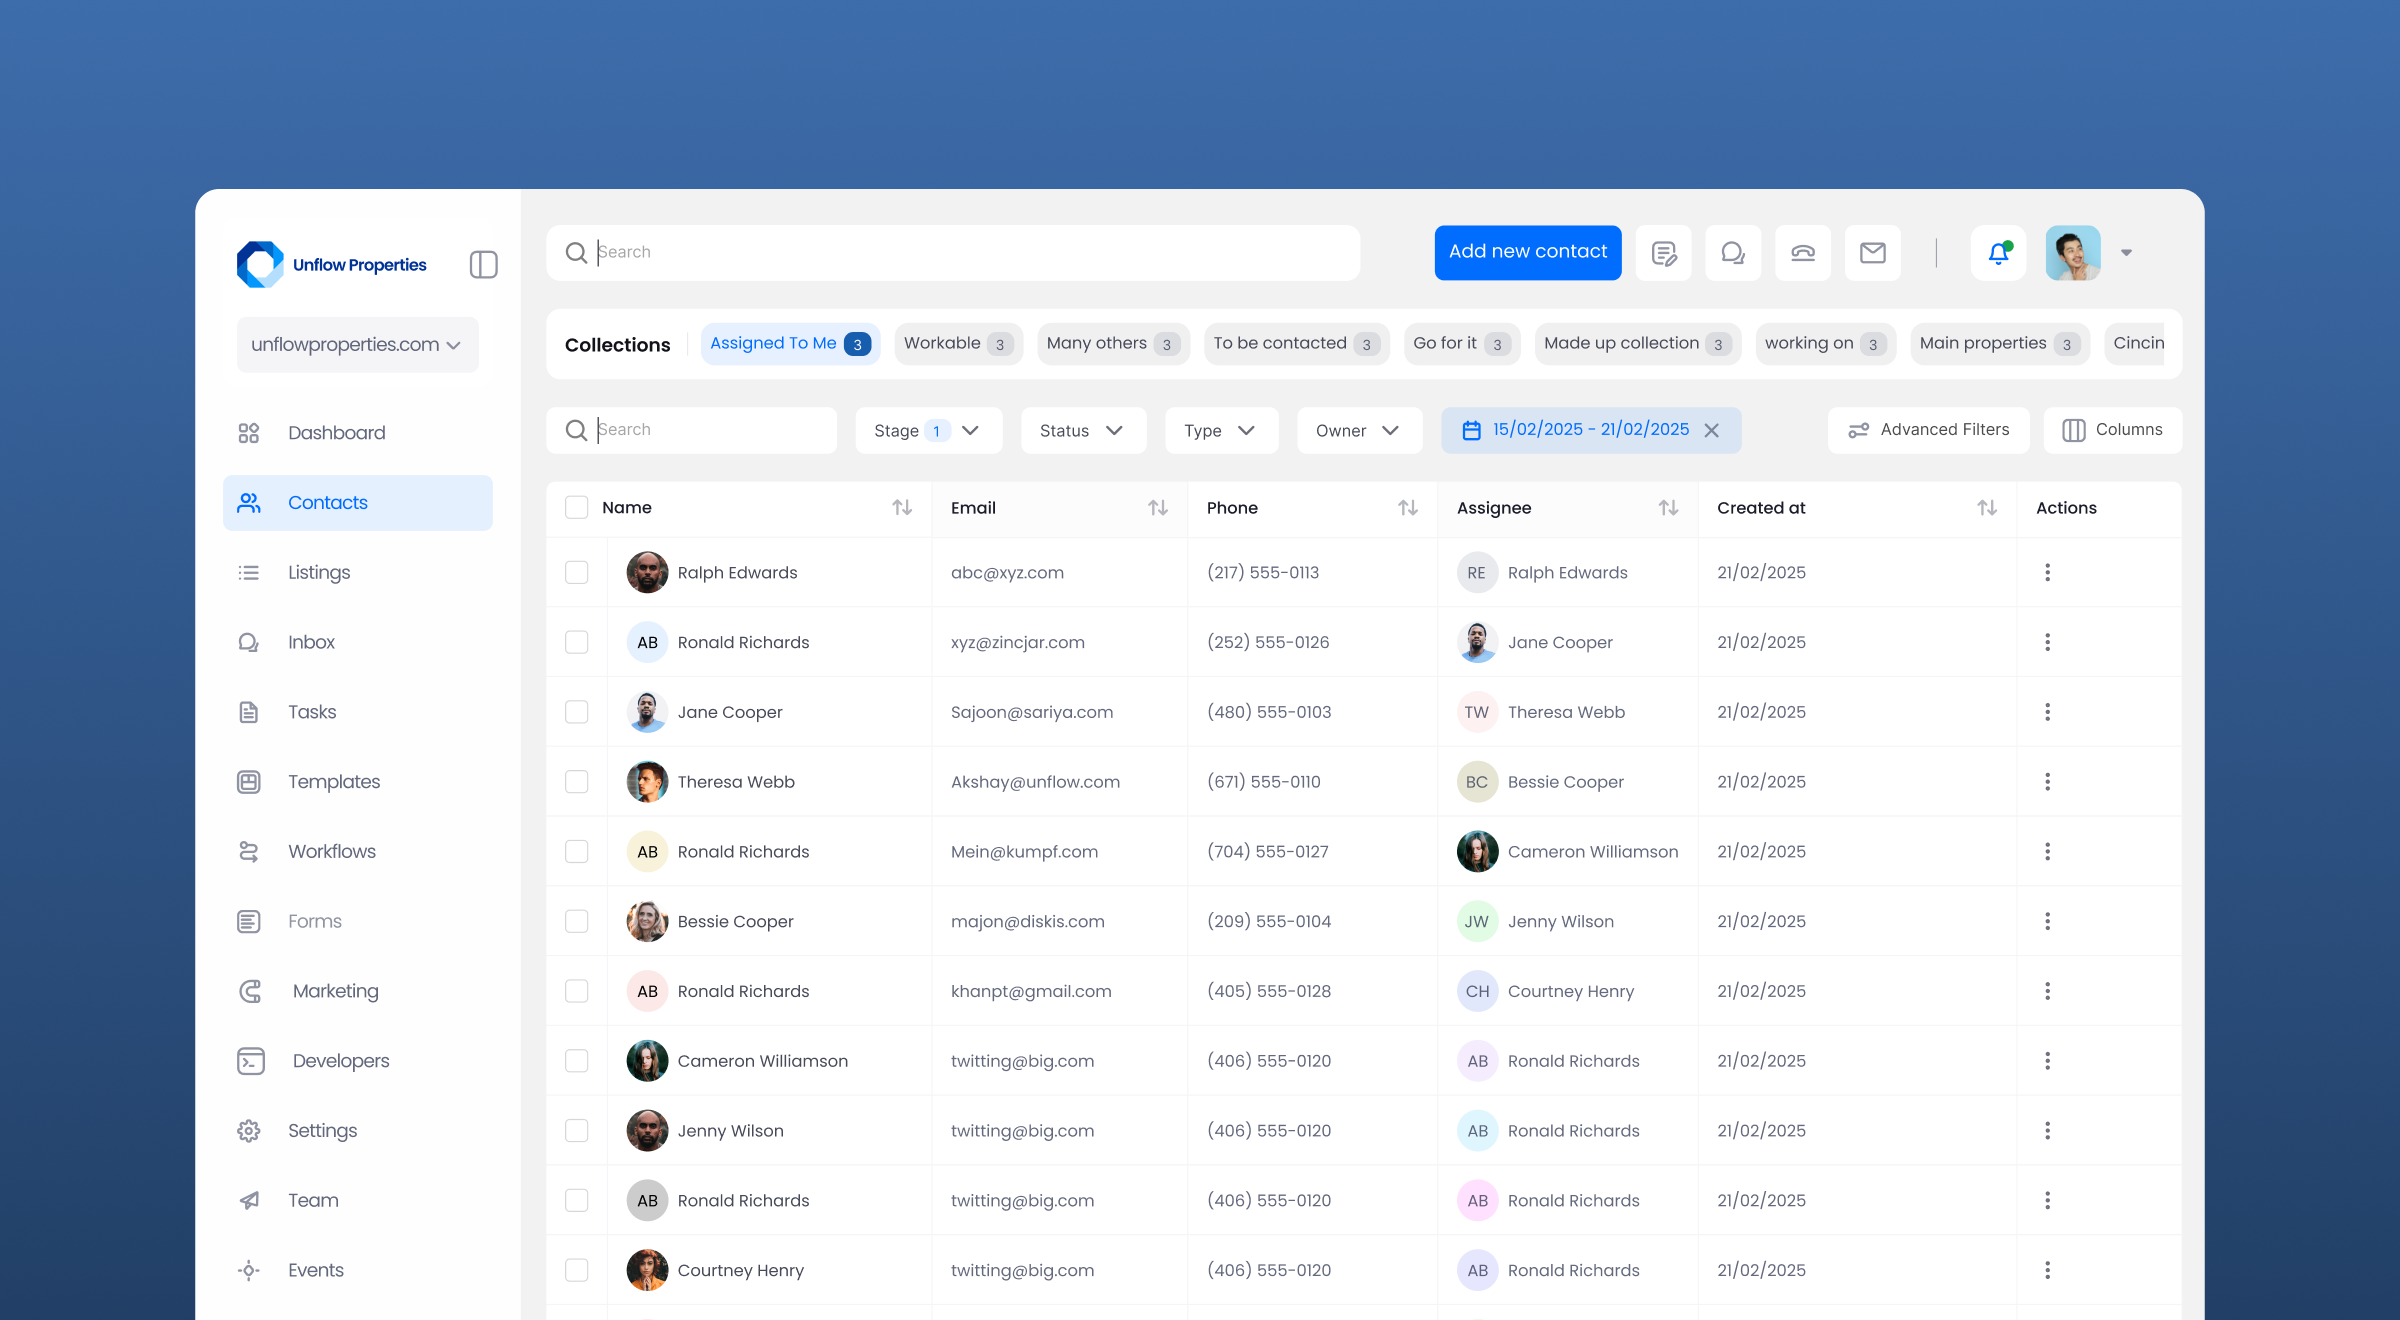This screenshot has height=1320, width=2400.
Task: Check the Mein@kumpf.com contact row
Action: pos(577,851)
